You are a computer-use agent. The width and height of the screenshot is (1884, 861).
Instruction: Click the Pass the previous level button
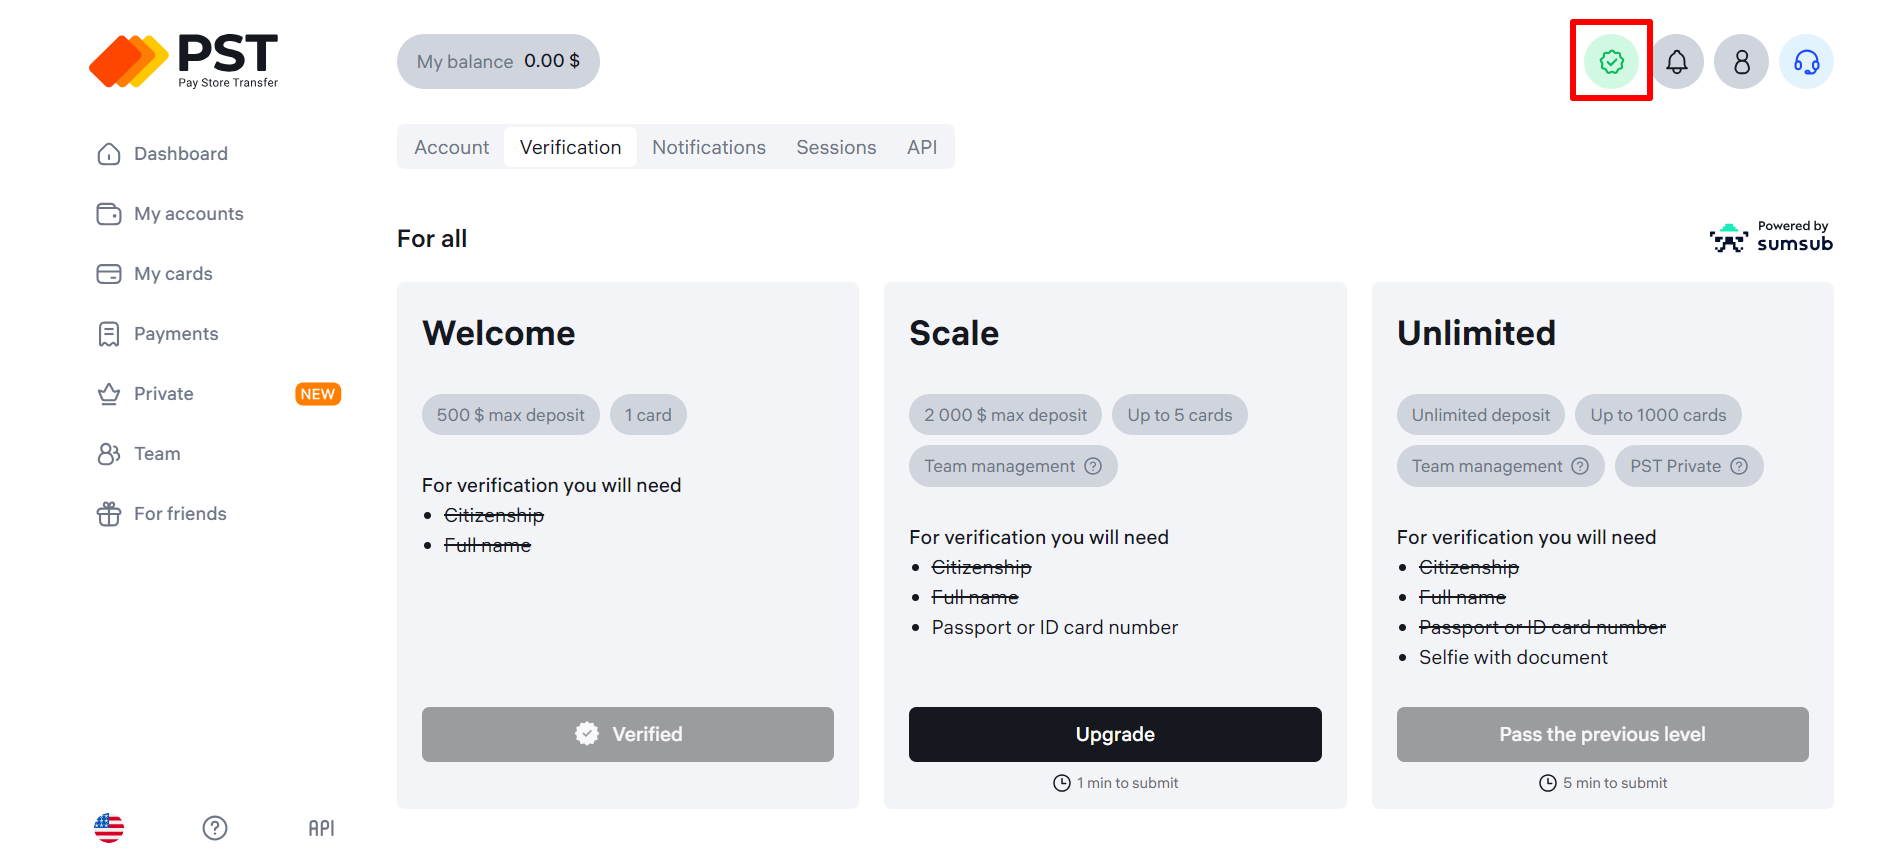coord(1602,734)
